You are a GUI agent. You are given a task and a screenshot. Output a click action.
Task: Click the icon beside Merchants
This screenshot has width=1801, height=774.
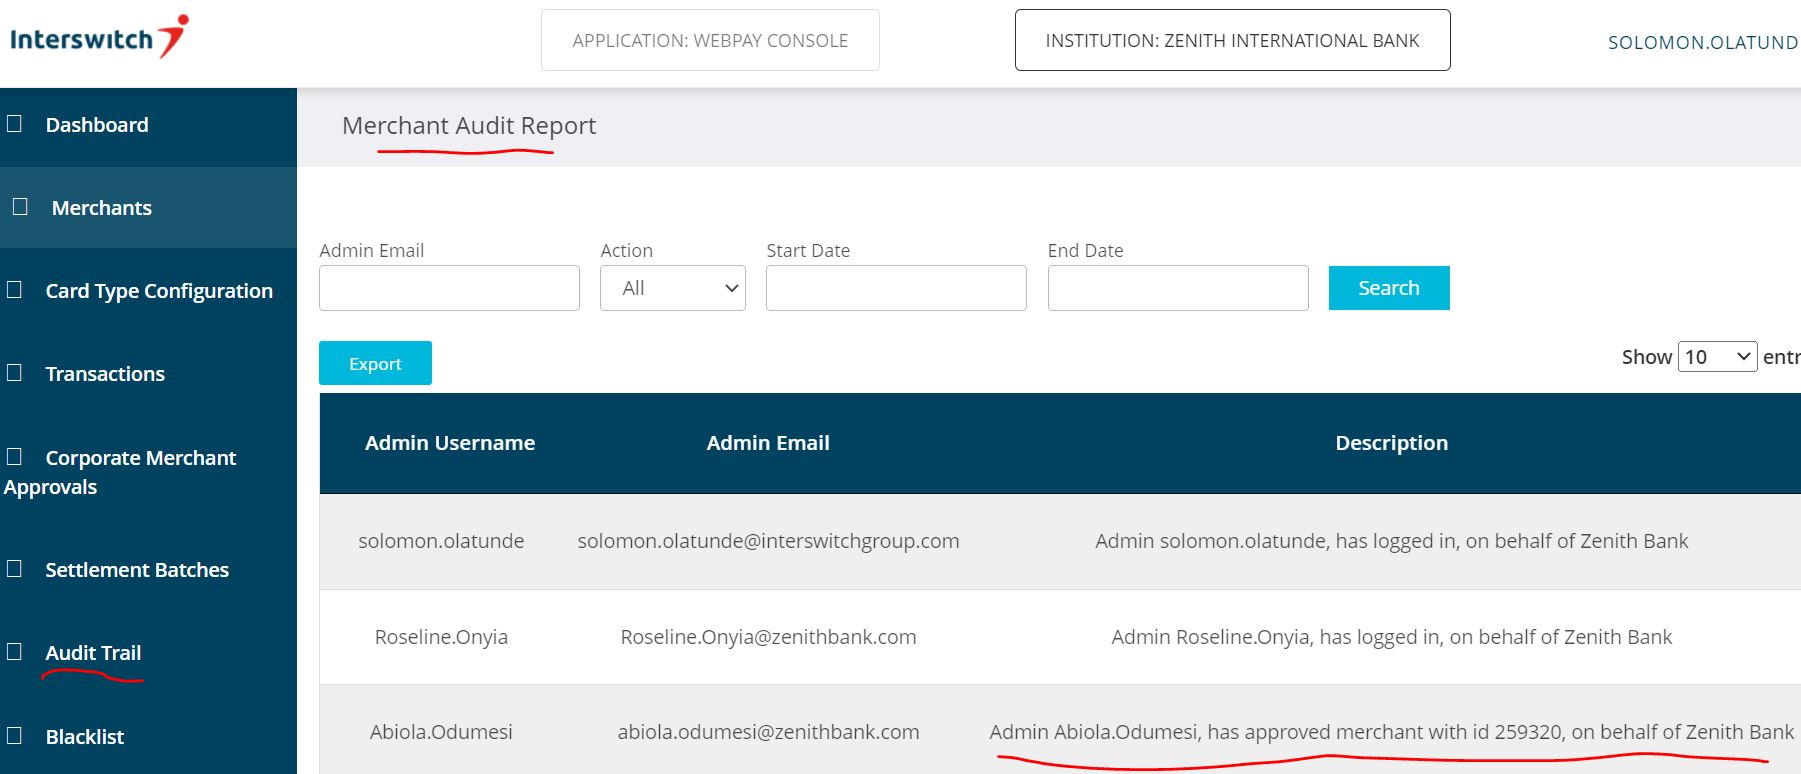[x=20, y=207]
